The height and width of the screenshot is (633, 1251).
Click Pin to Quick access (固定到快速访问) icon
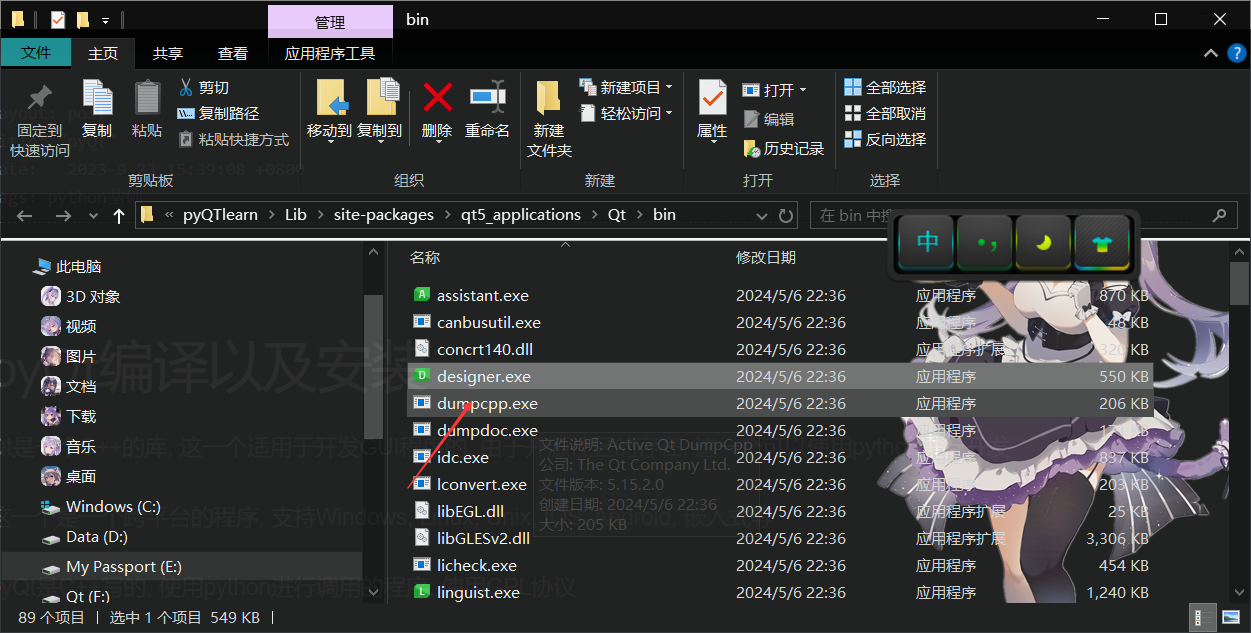(x=40, y=98)
